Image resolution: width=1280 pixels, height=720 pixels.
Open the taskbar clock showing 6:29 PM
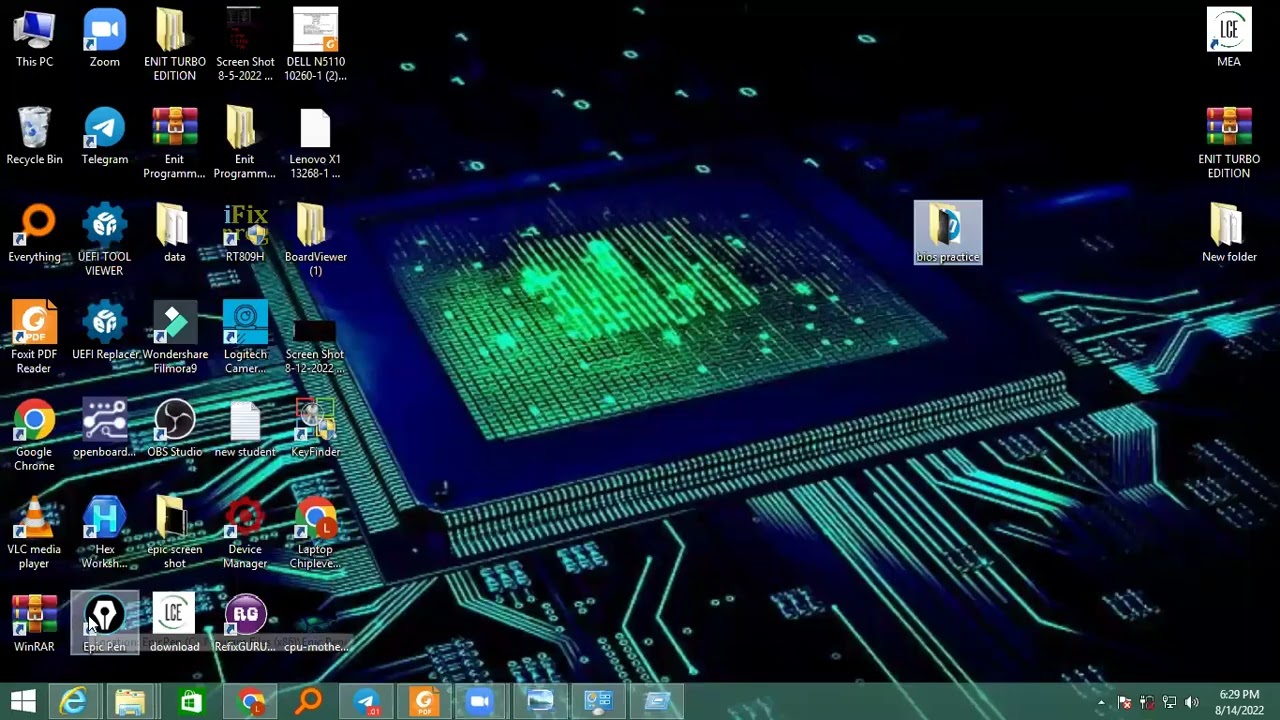click(1239, 702)
